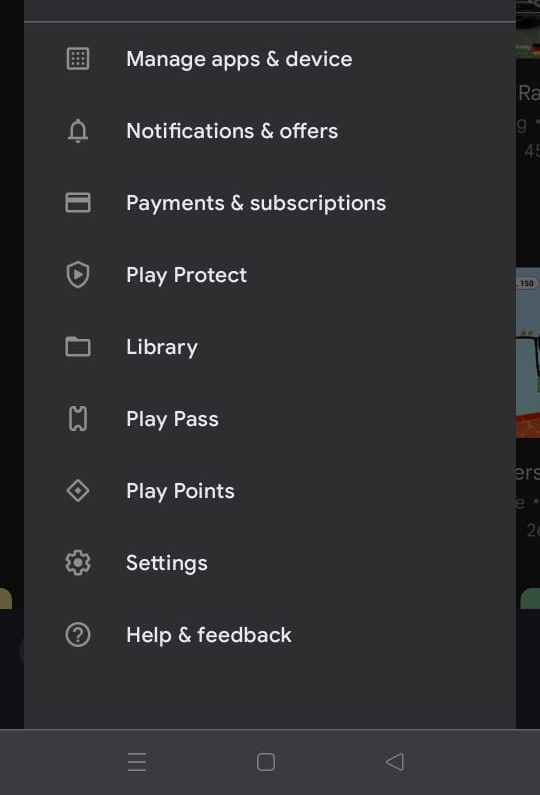Open Help & feedback
540x795 pixels.
(209, 635)
